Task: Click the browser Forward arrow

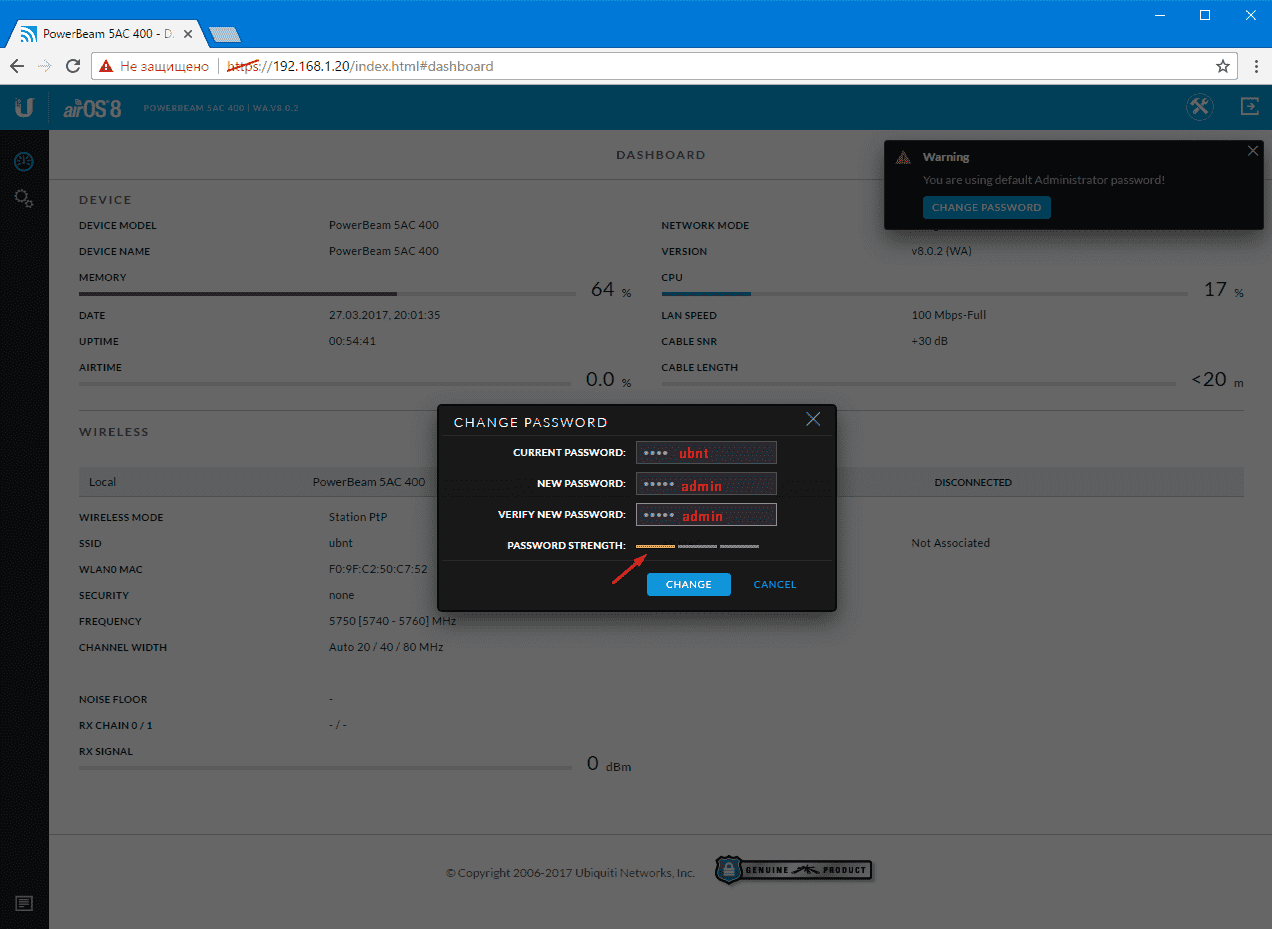Action: click(x=44, y=66)
